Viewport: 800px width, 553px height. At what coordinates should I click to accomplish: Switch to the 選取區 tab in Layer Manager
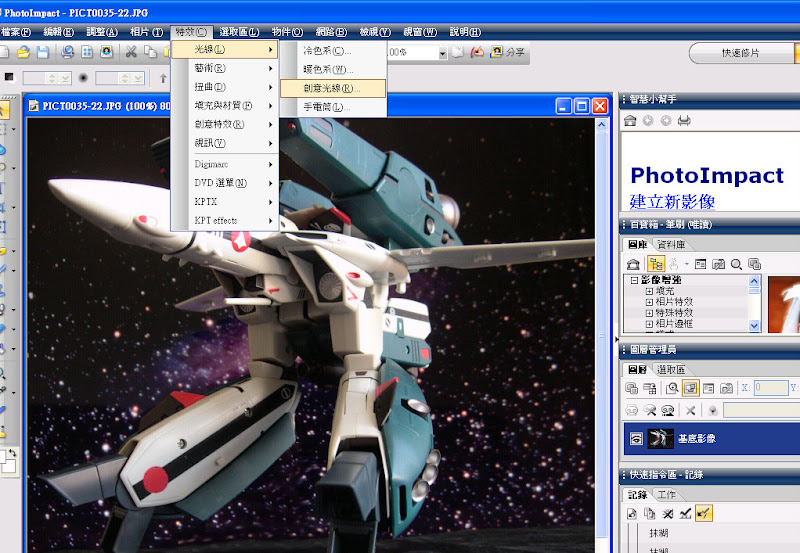tap(670, 370)
